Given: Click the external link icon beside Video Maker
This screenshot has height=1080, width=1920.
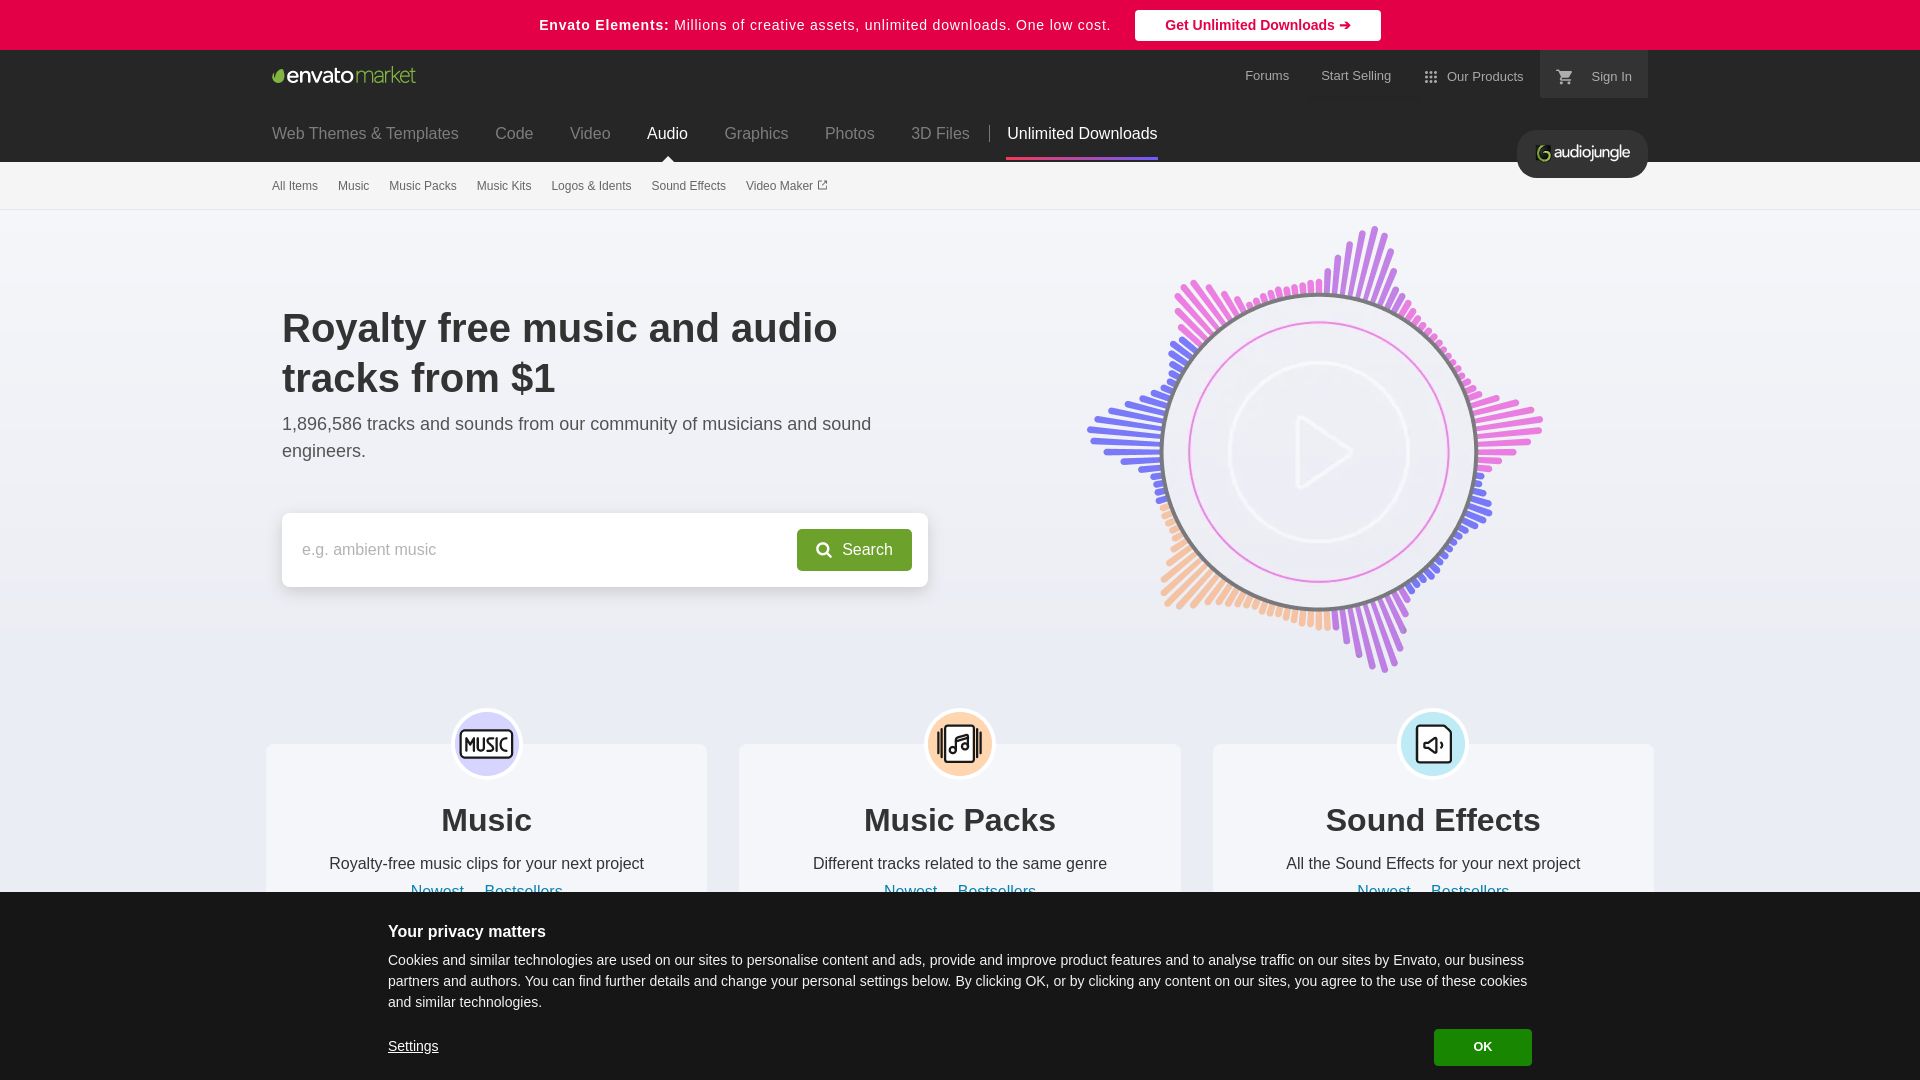Looking at the screenshot, I should (822, 185).
